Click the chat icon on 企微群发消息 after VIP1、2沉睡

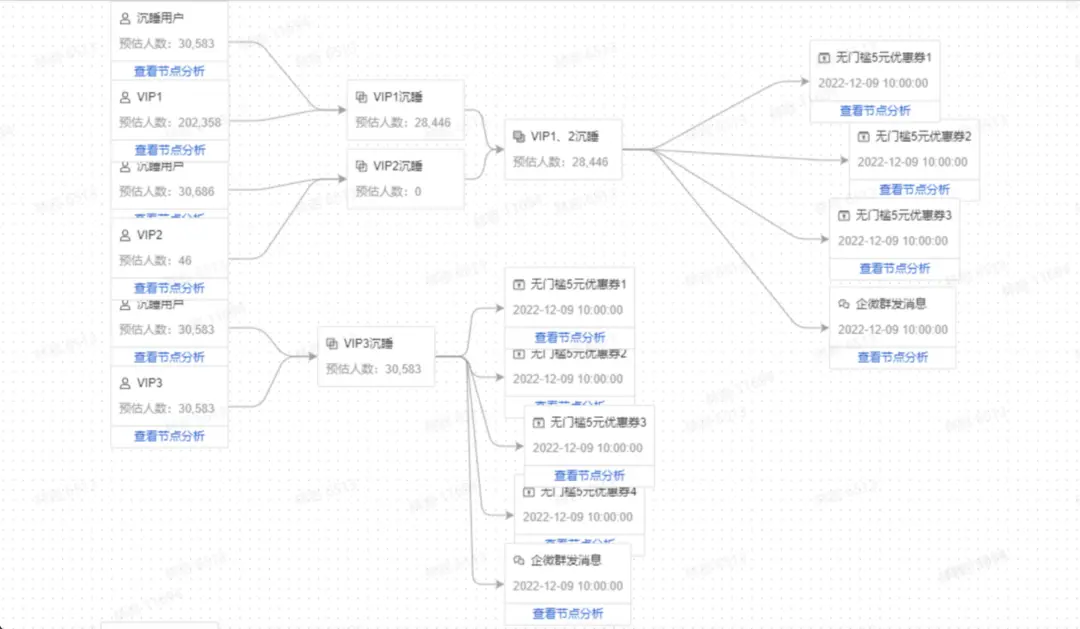[843, 304]
